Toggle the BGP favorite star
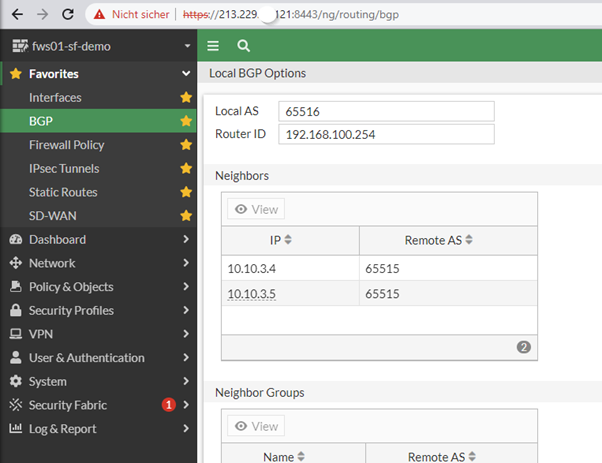This screenshot has height=463, width=602. point(186,121)
